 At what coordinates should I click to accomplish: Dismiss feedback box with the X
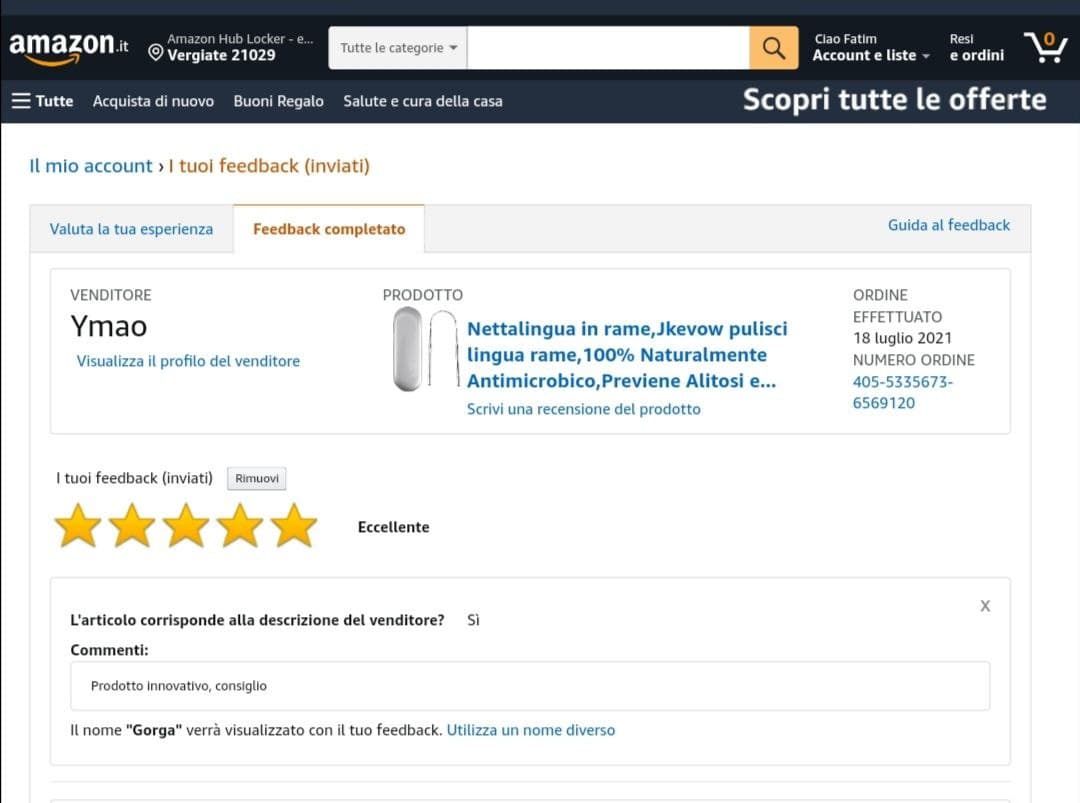(985, 606)
